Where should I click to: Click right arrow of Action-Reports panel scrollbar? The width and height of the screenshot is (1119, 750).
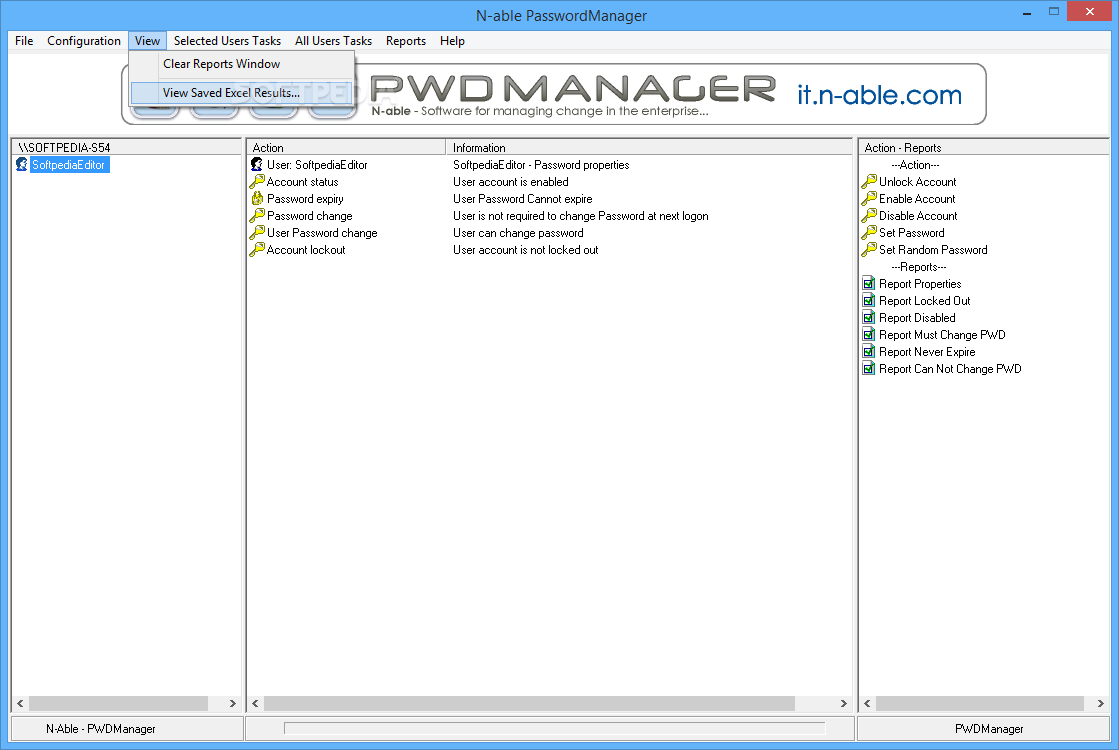coord(1100,704)
